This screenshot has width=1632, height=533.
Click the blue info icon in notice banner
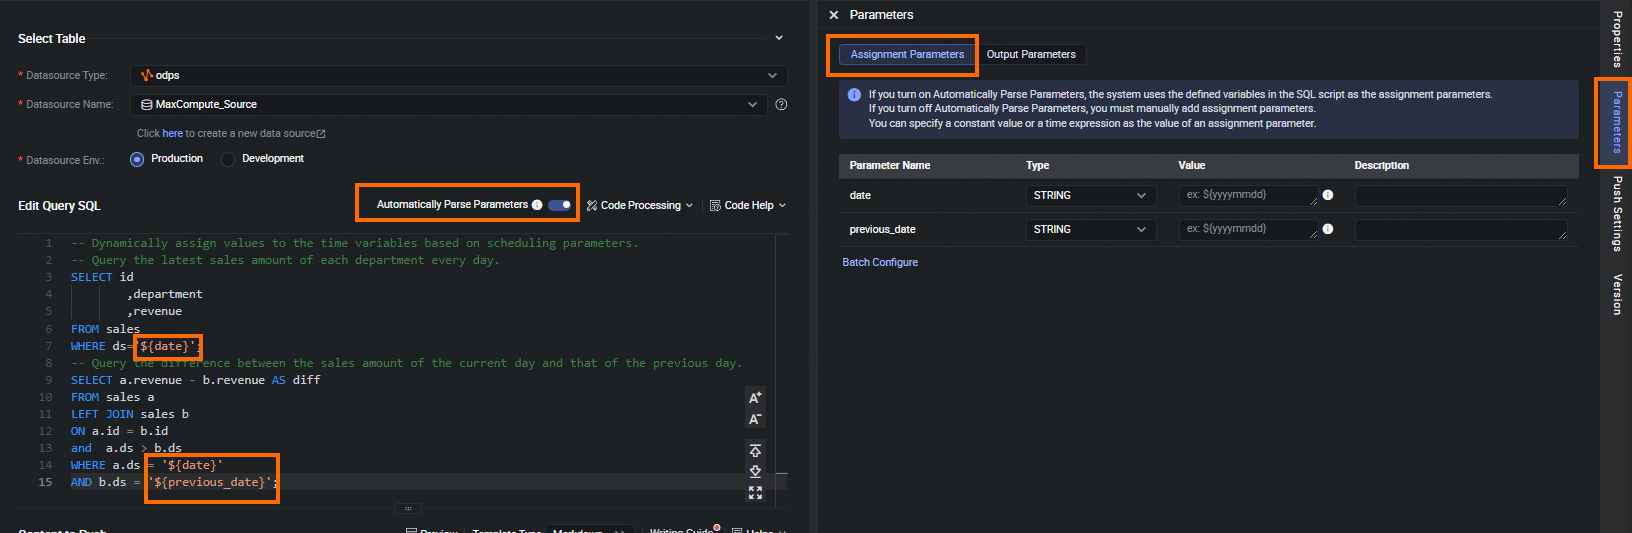point(854,95)
